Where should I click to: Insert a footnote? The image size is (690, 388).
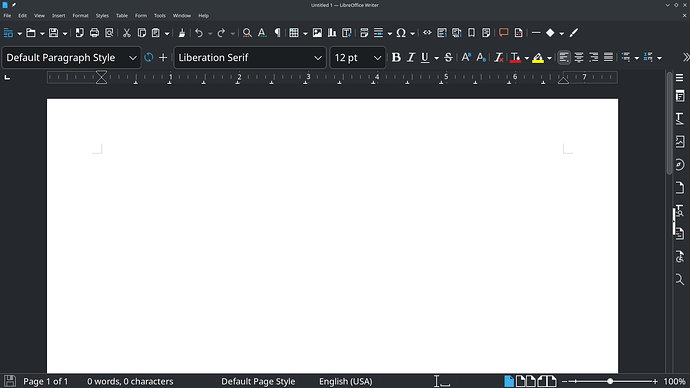click(x=442, y=33)
